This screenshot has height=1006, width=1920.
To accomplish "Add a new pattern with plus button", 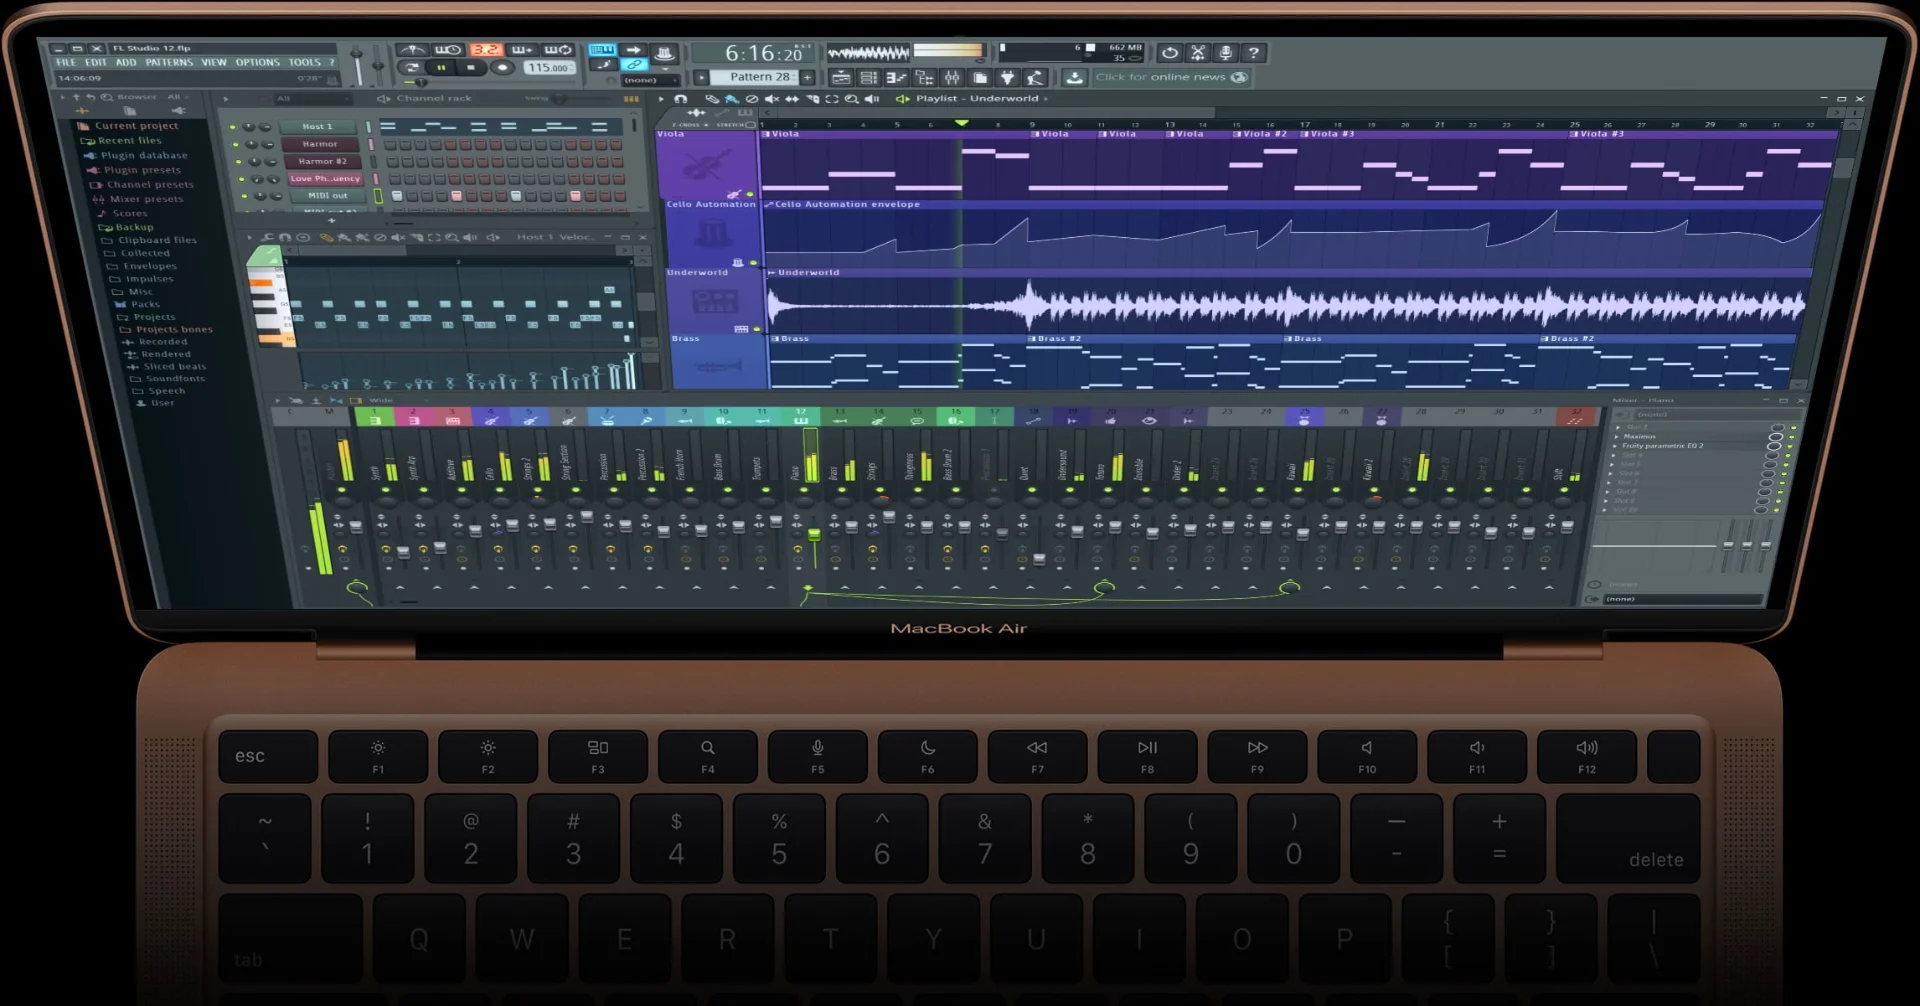I will coord(807,77).
